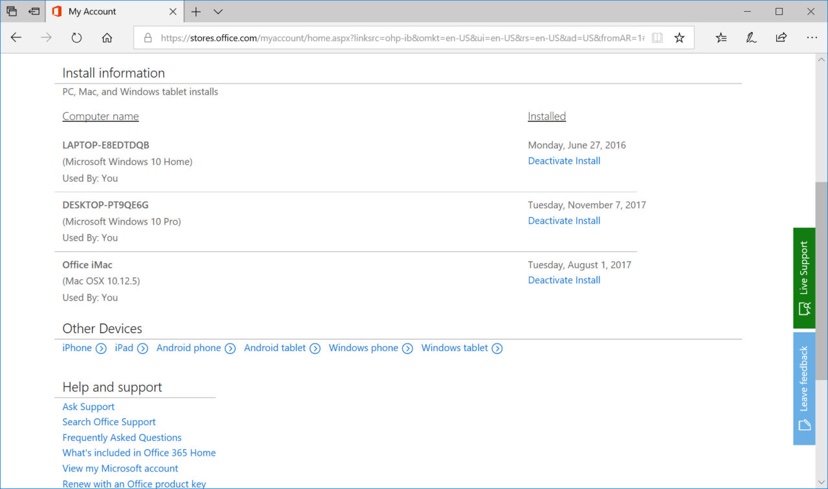Open the Live Support side tab
Image resolution: width=828 pixels, height=489 pixels.
(804, 278)
